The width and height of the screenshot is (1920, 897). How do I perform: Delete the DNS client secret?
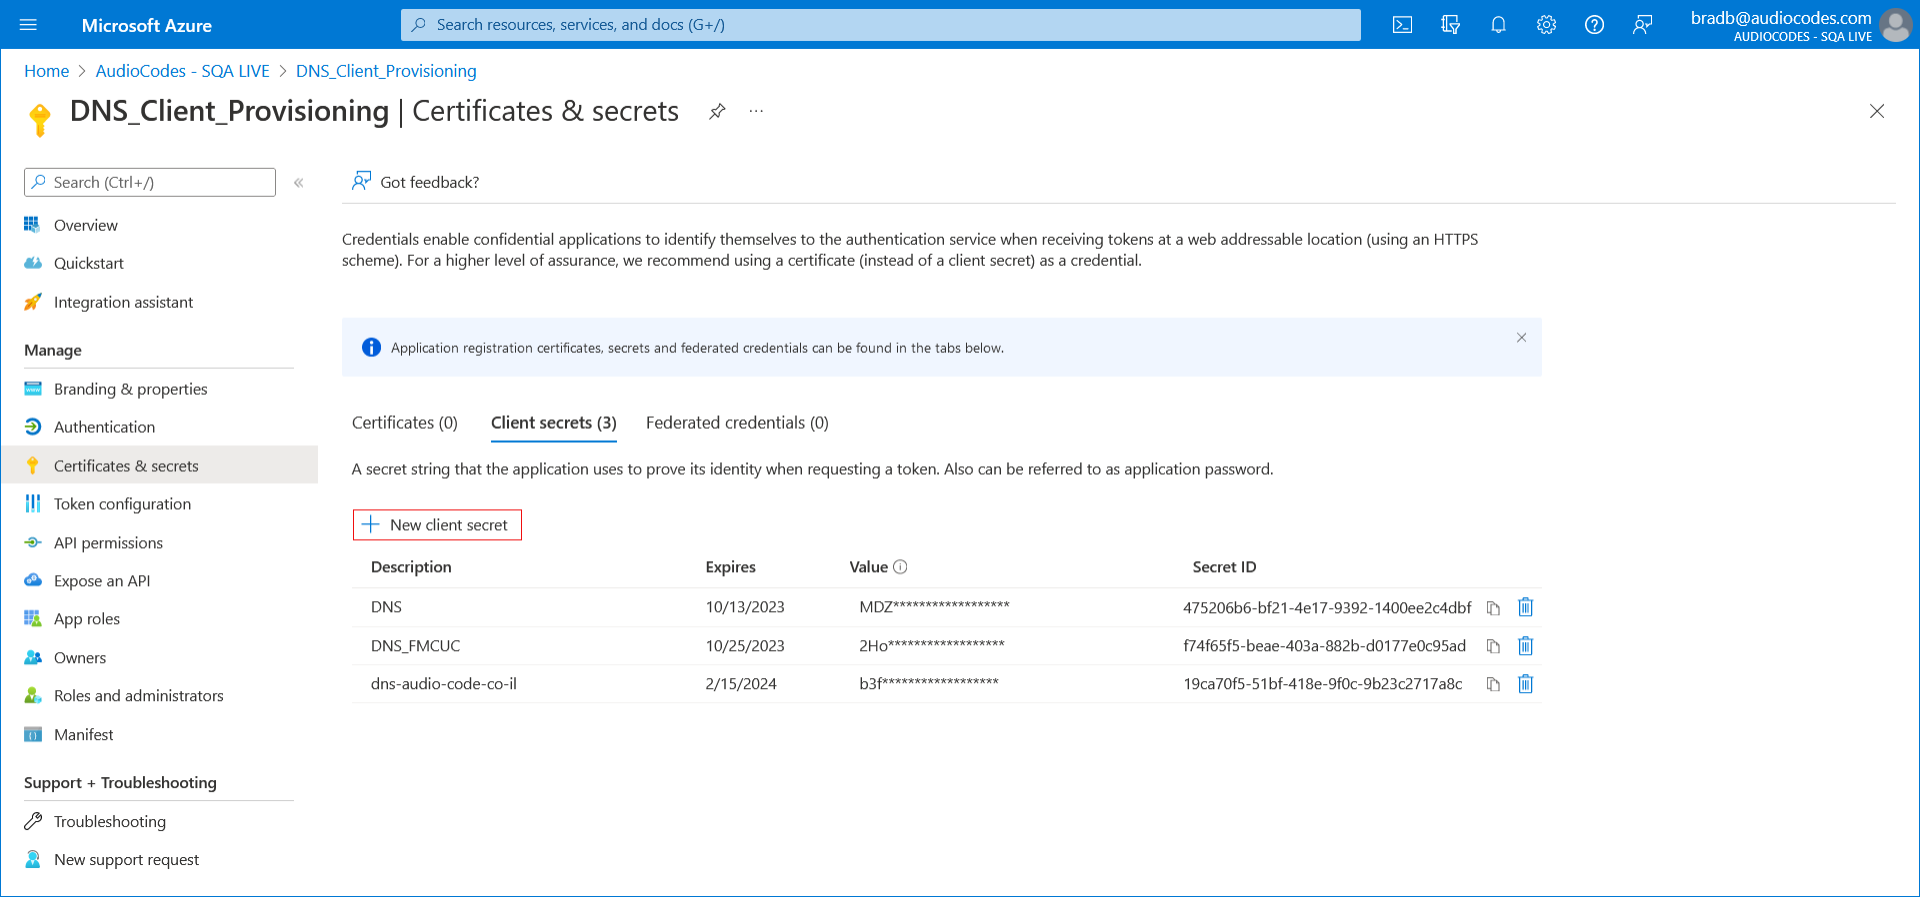tap(1525, 607)
